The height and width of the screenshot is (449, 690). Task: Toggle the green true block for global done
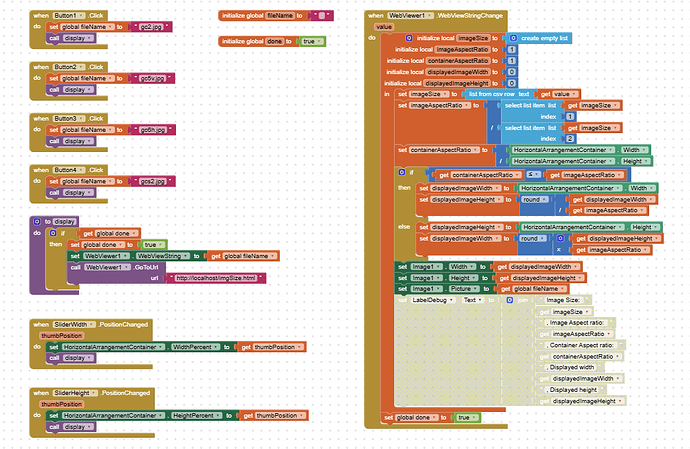tap(313, 41)
